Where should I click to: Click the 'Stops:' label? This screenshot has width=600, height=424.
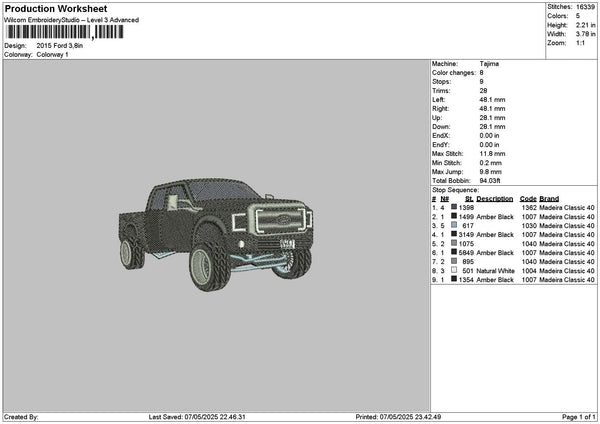[x=442, y=82]
